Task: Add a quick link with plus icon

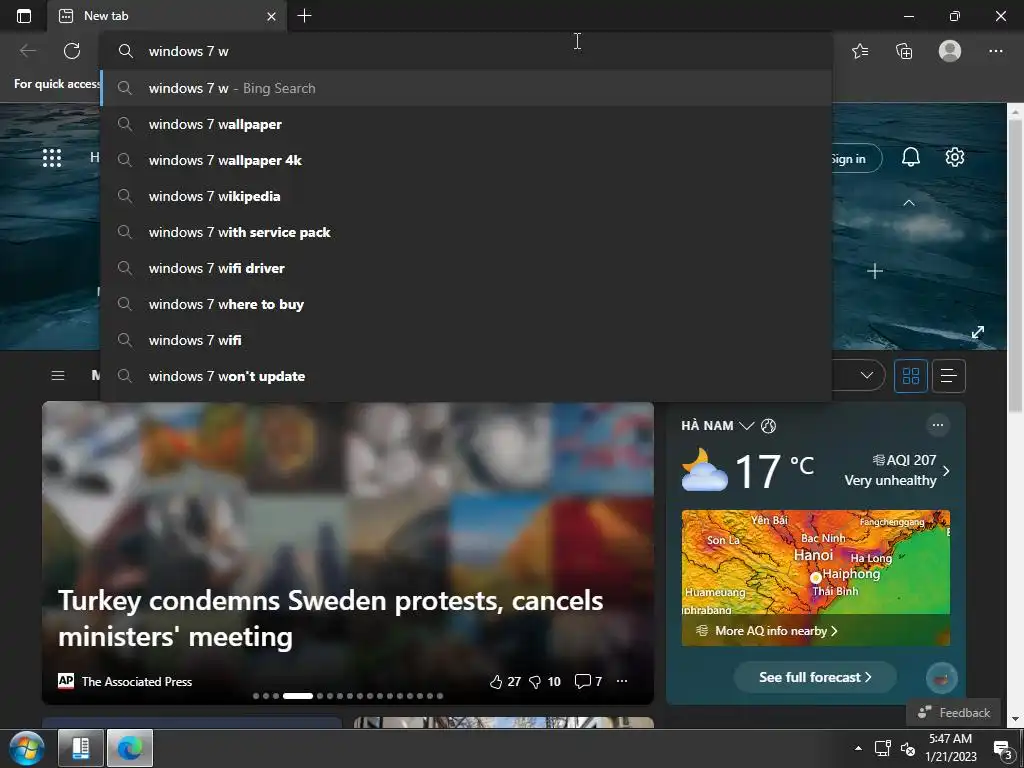Action: [x=874, y=271]
